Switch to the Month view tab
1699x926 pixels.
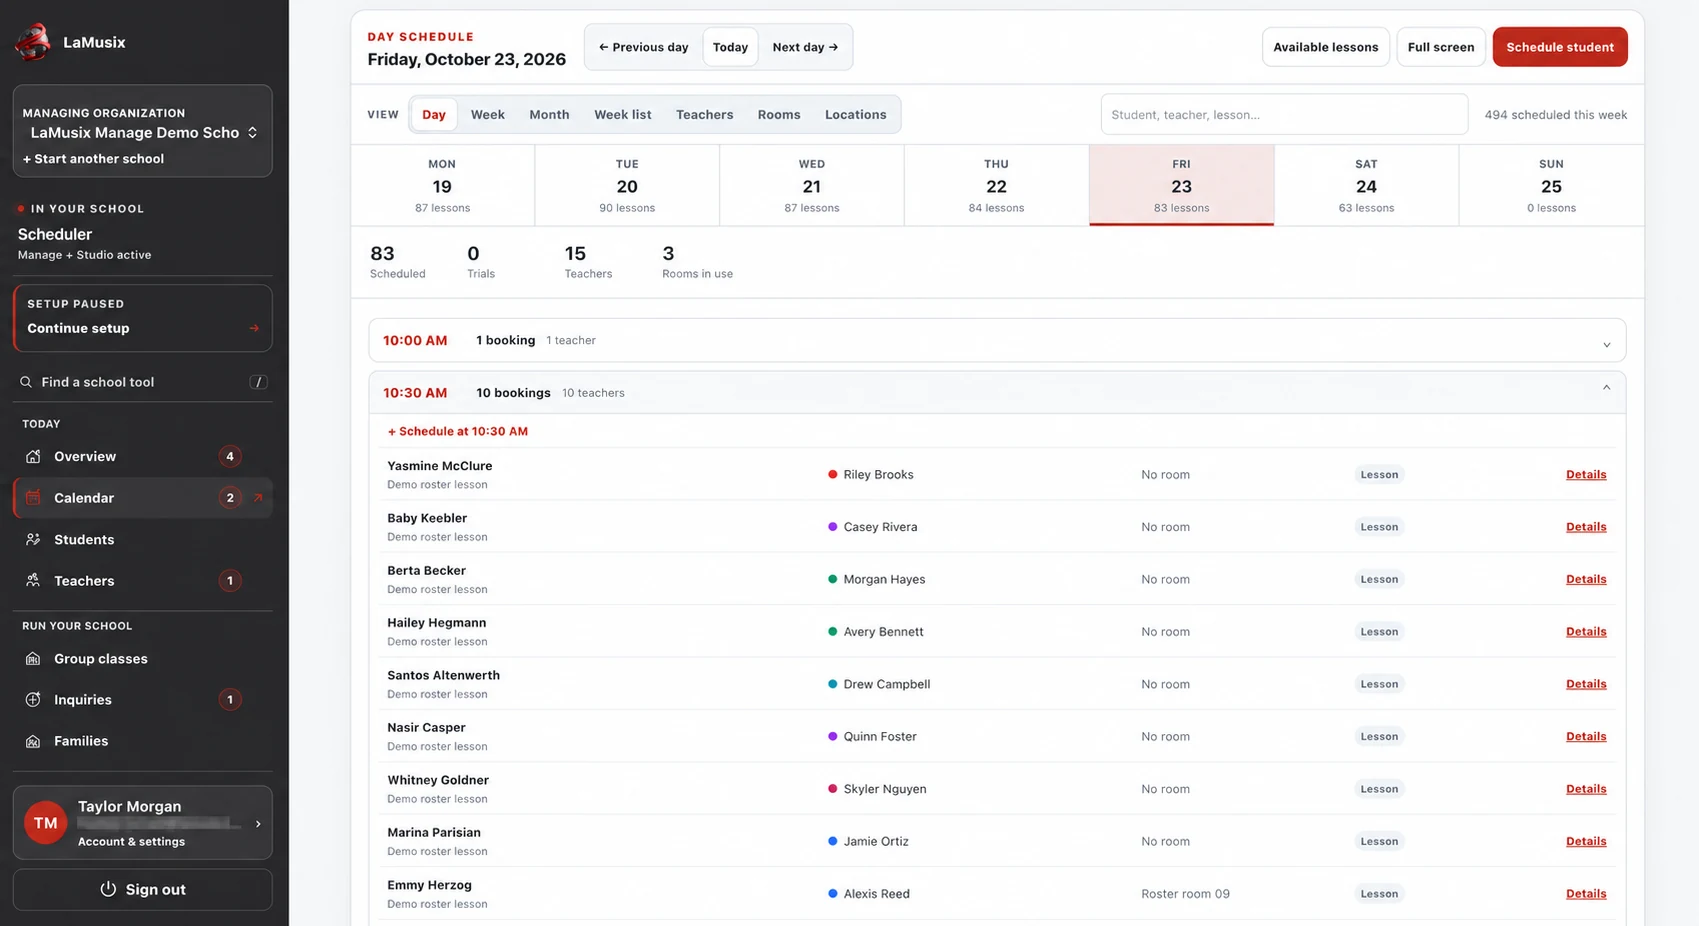549,114
